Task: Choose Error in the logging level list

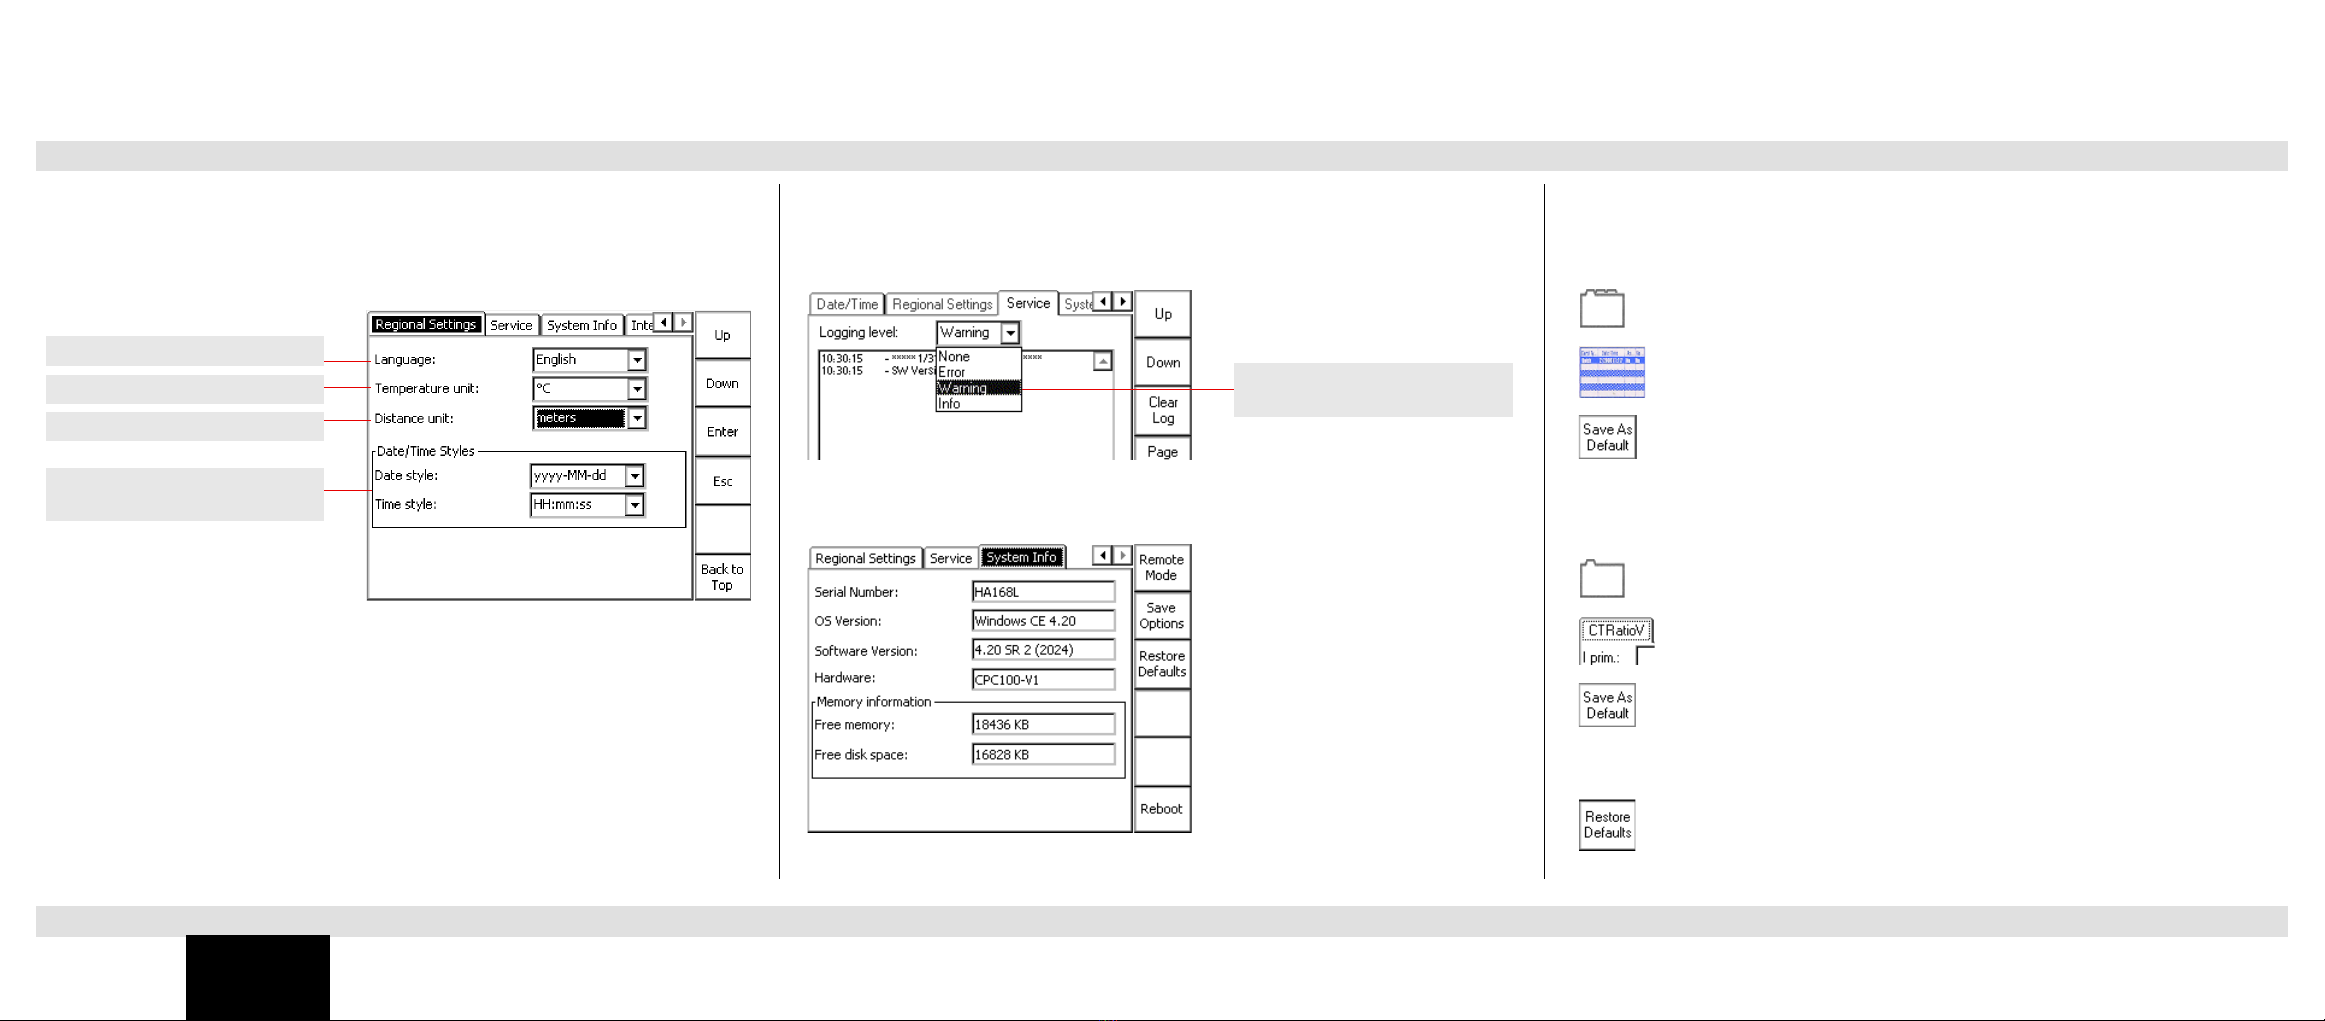Action: 978,372
